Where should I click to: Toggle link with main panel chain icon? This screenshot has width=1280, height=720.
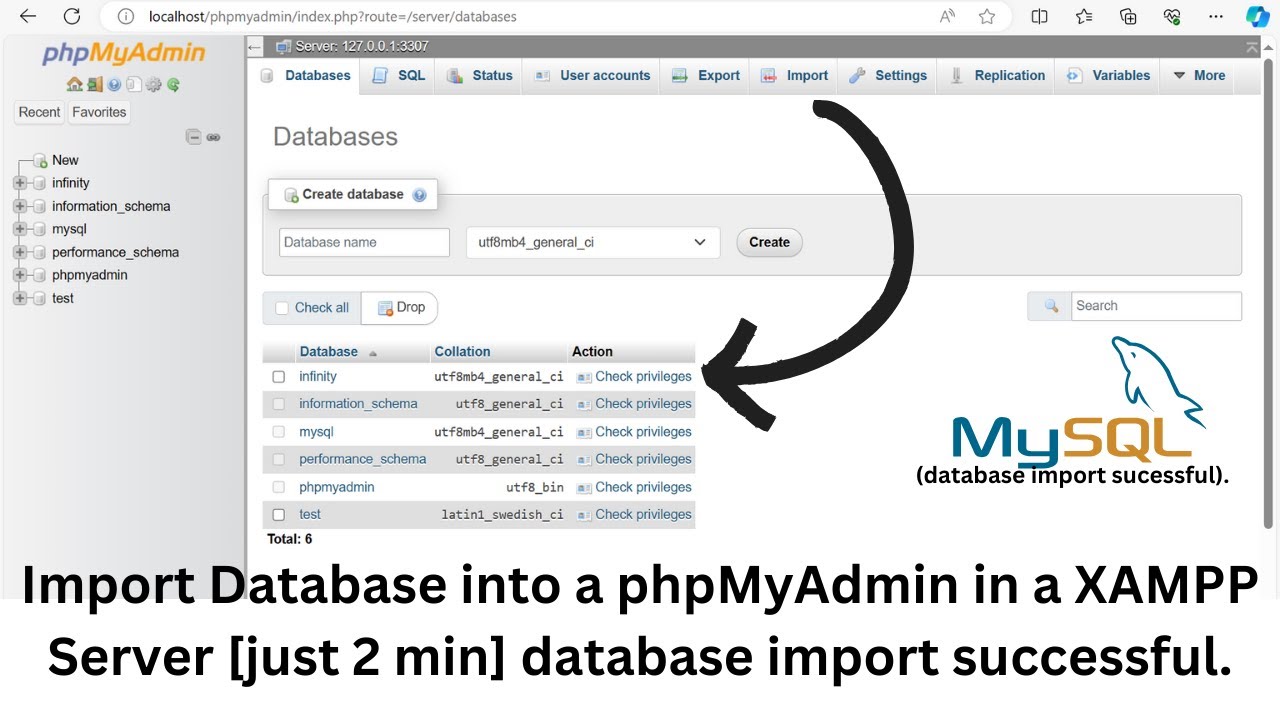213,137
